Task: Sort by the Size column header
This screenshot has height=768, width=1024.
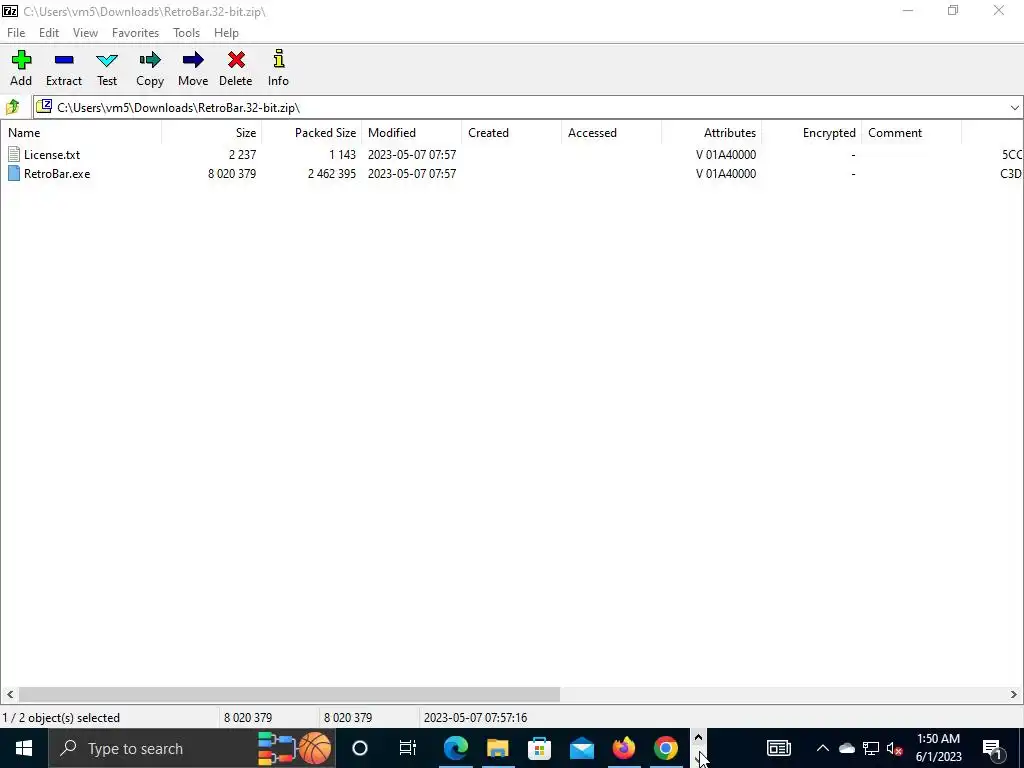Action: [x=212, y=133]
